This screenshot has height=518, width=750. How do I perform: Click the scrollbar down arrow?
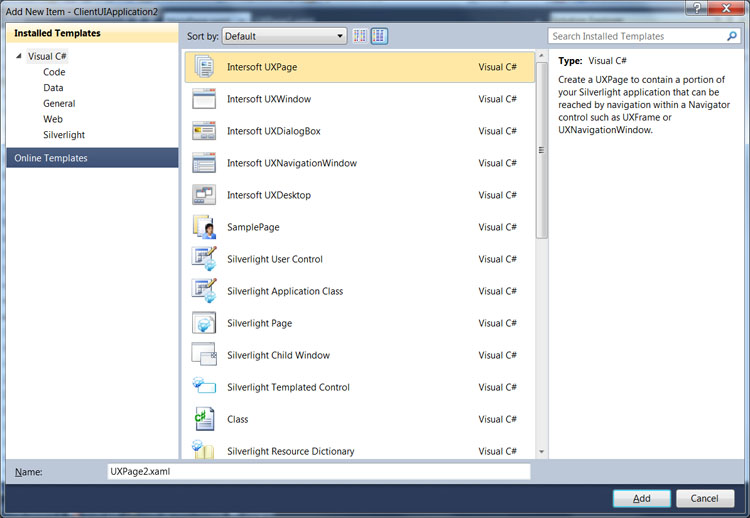(541, 452)
